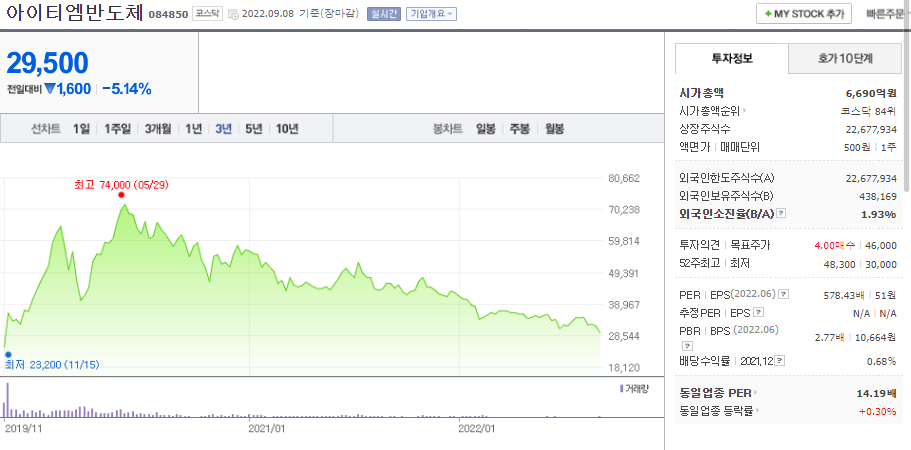Click the 2022/01 chart axis label

pos(478,429)
